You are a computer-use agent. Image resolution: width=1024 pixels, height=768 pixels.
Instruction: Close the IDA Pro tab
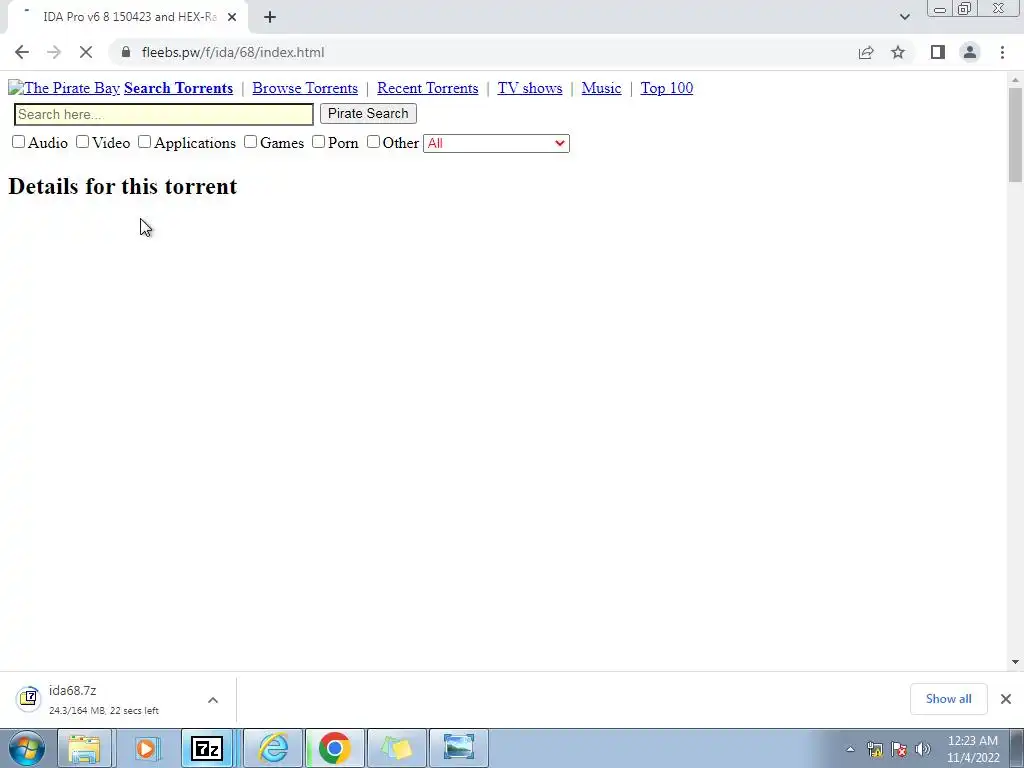[x=232, y=17]
